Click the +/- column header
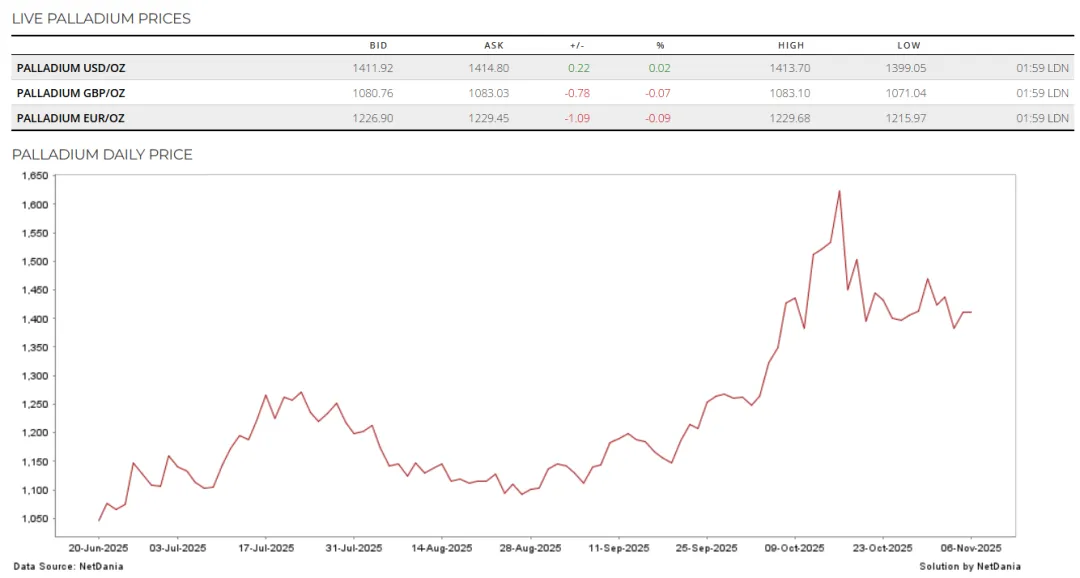The width and height of the screenshot is (1080, 578). [x=577, y=45]
